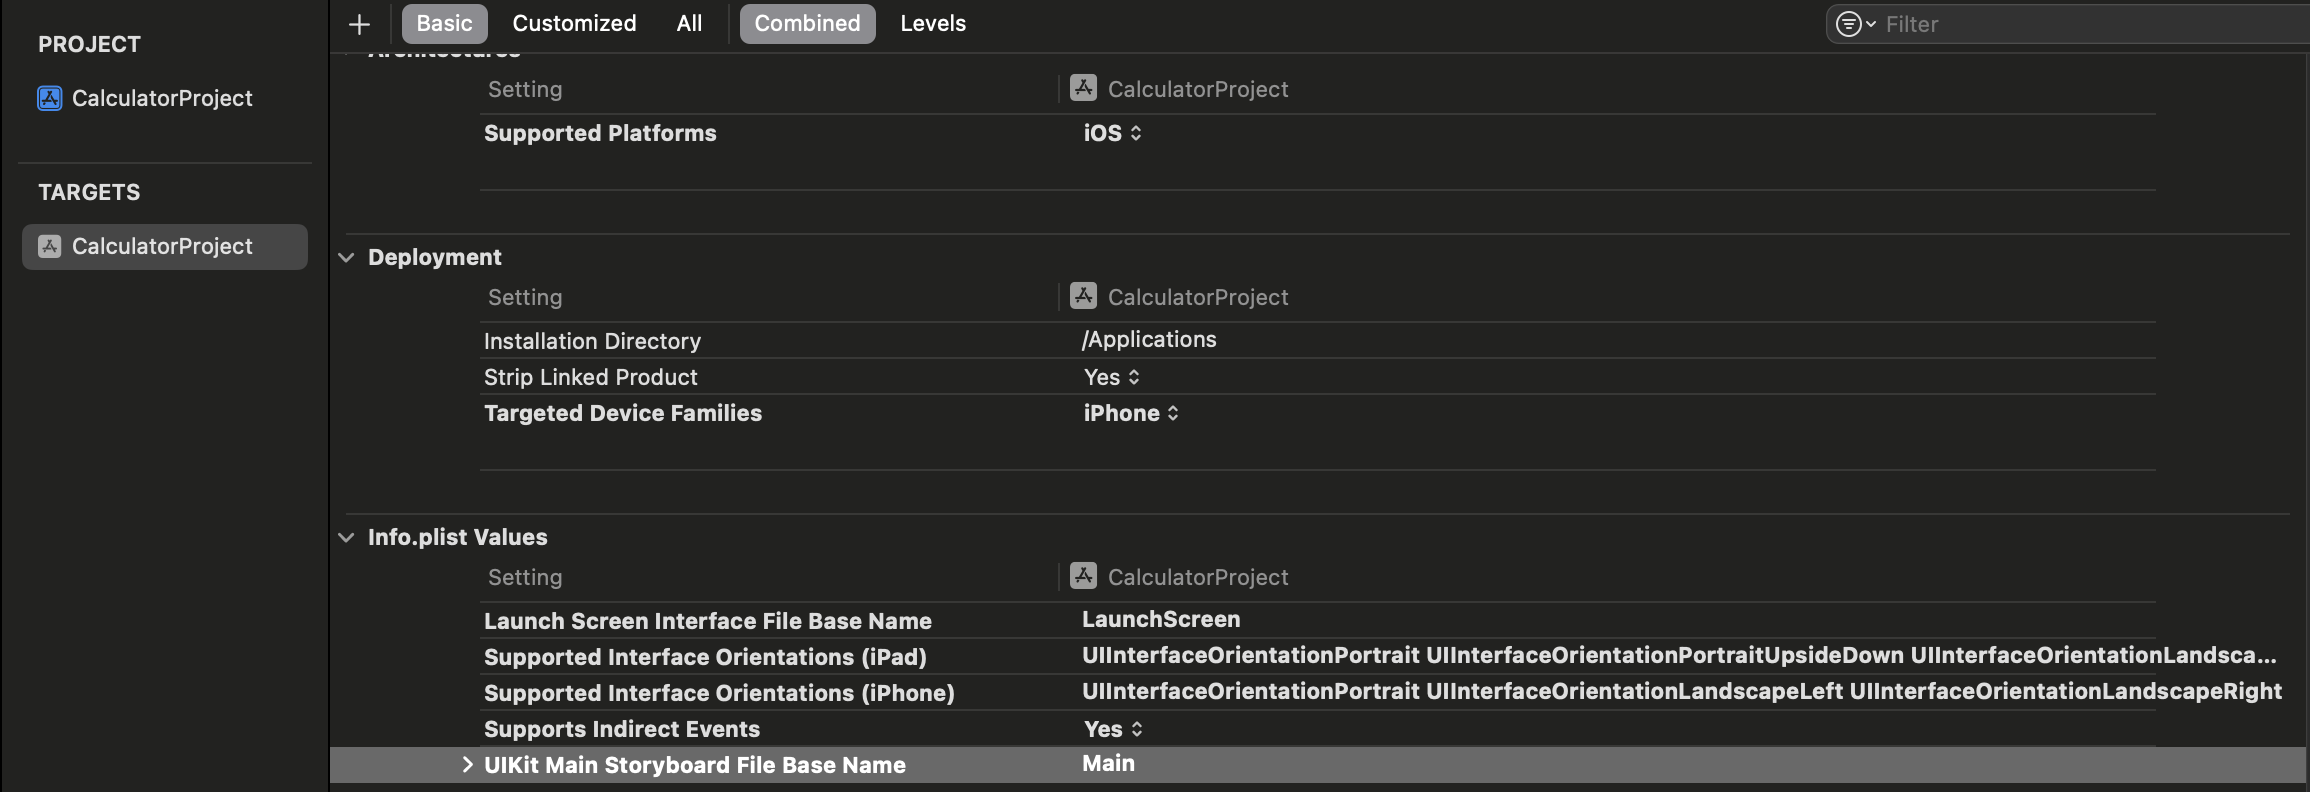Click the Info.plist Values section title

[x=458, y=537]
